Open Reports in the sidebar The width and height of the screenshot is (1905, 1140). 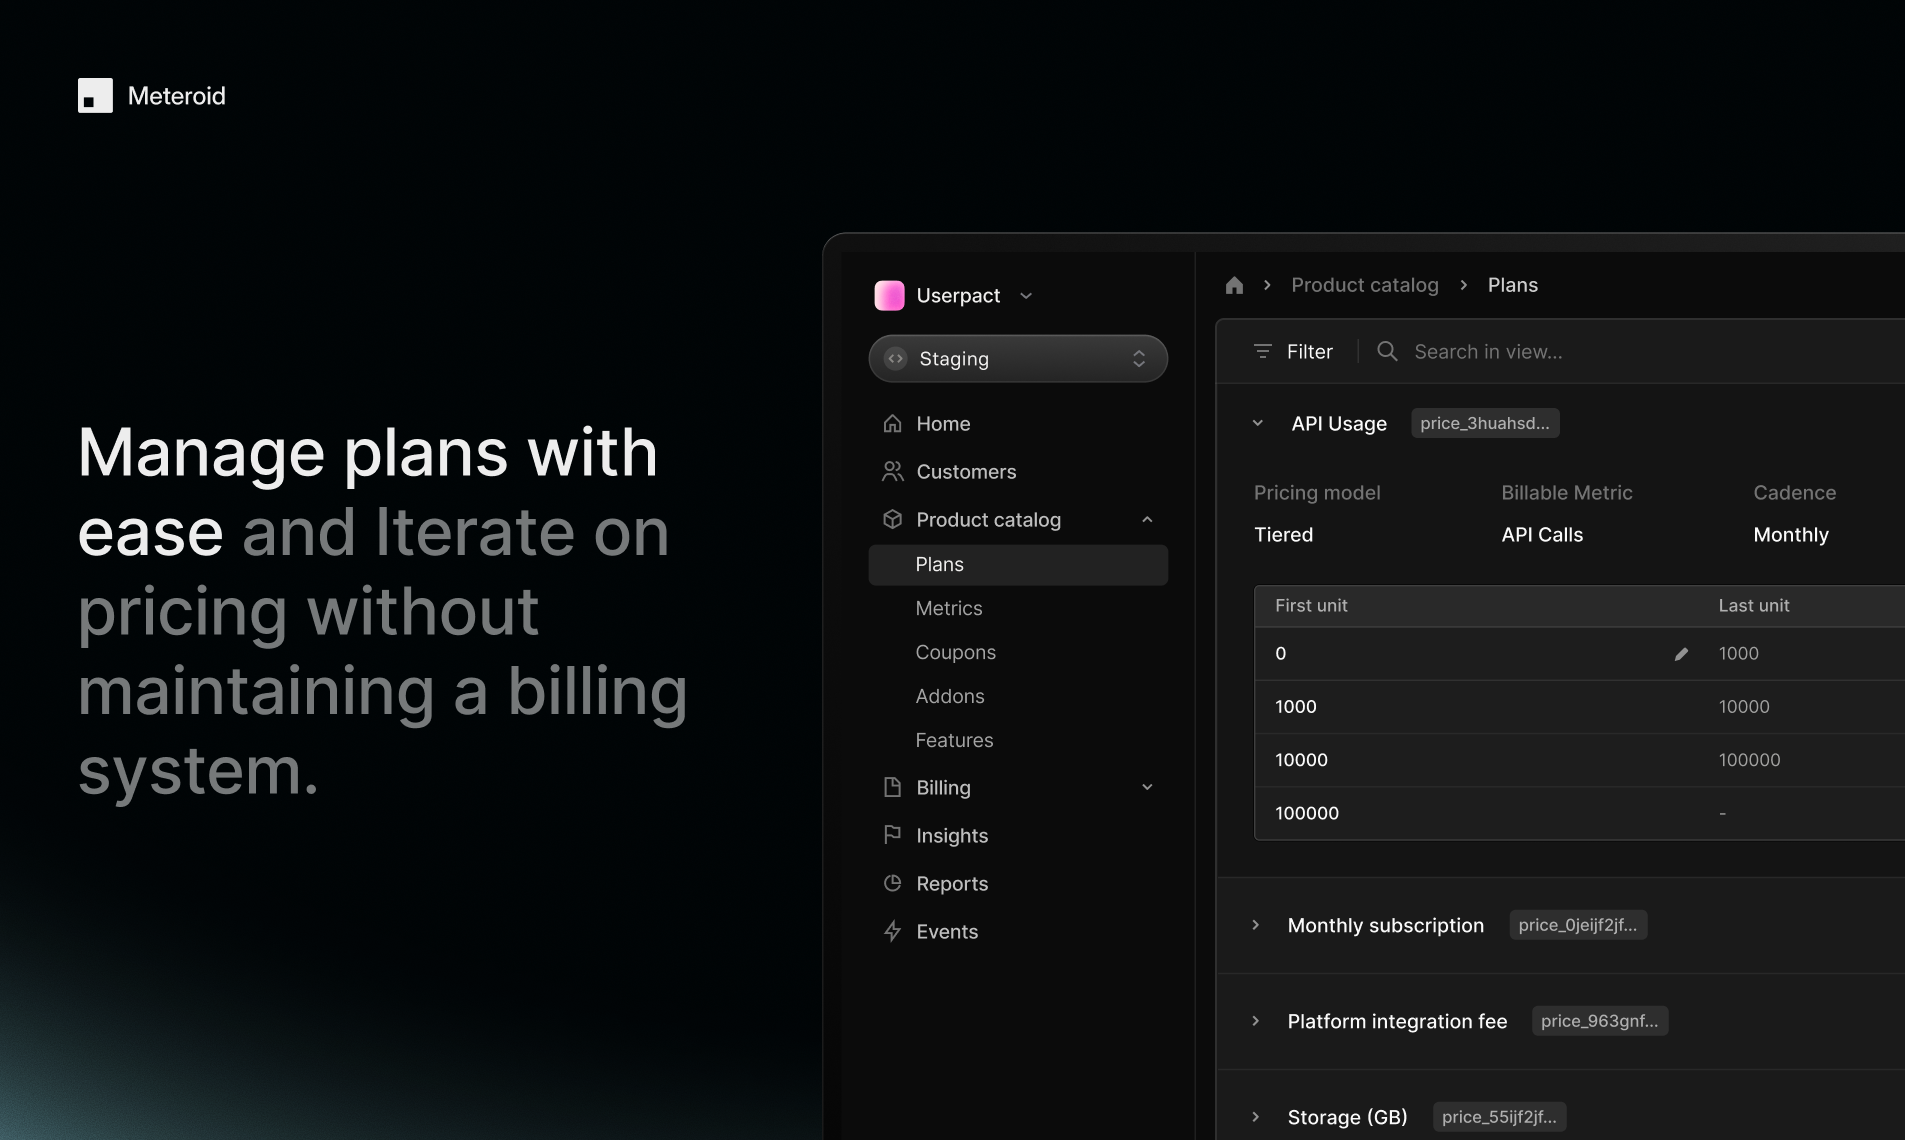[x=952, y=883]
